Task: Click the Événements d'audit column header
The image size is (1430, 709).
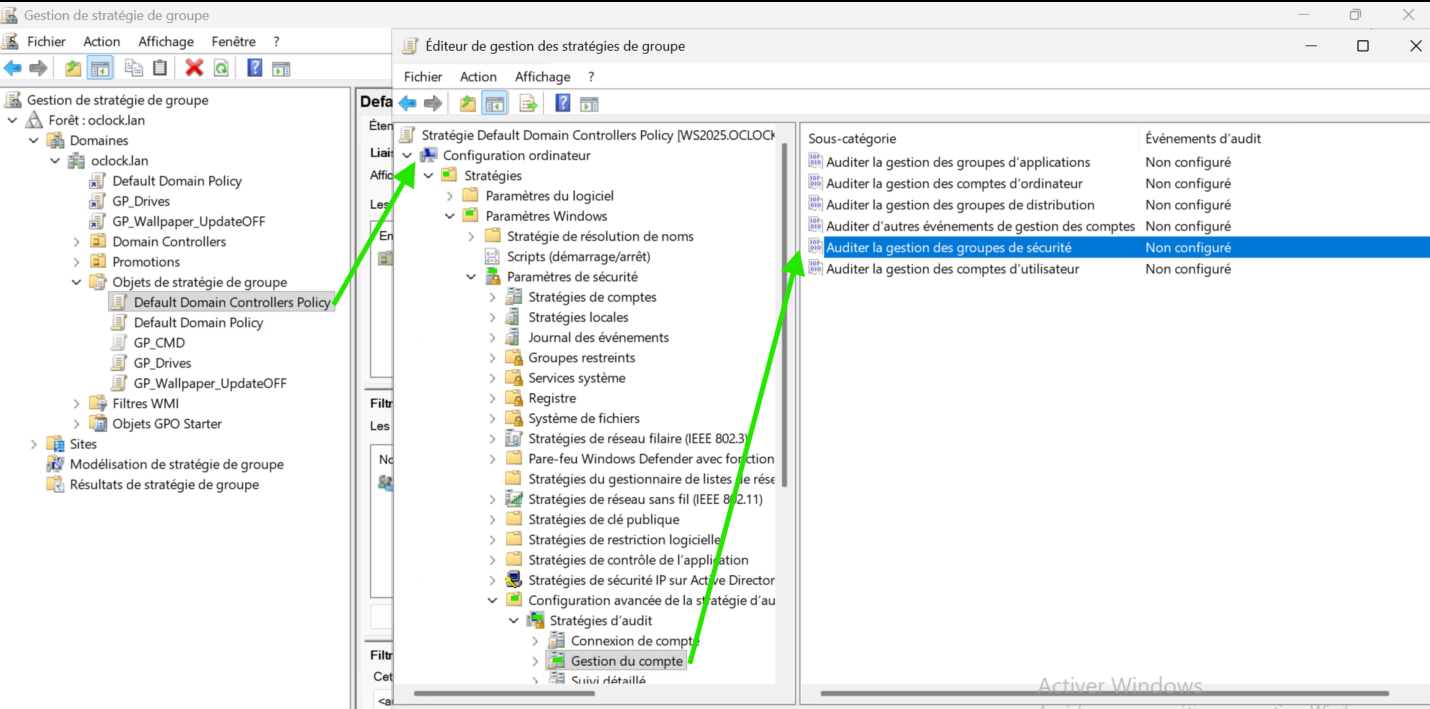Action: (1203, 139)
